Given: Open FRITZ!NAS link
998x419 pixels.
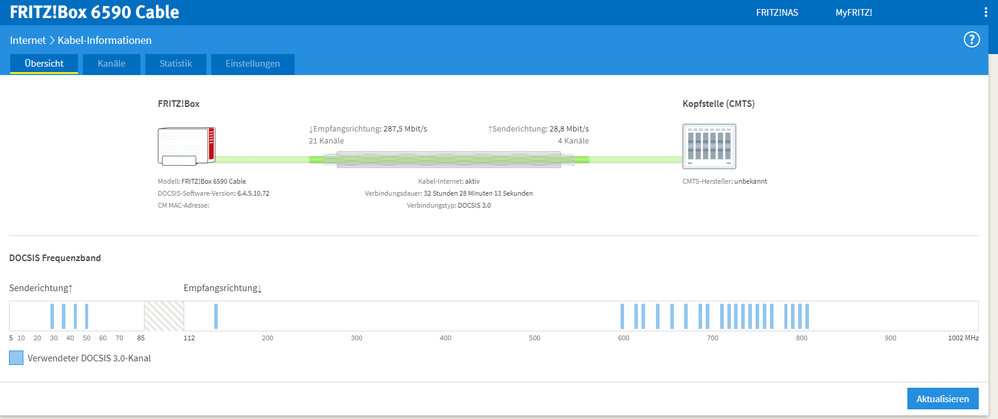Looking at the screenshot, I should click(777, 13).
